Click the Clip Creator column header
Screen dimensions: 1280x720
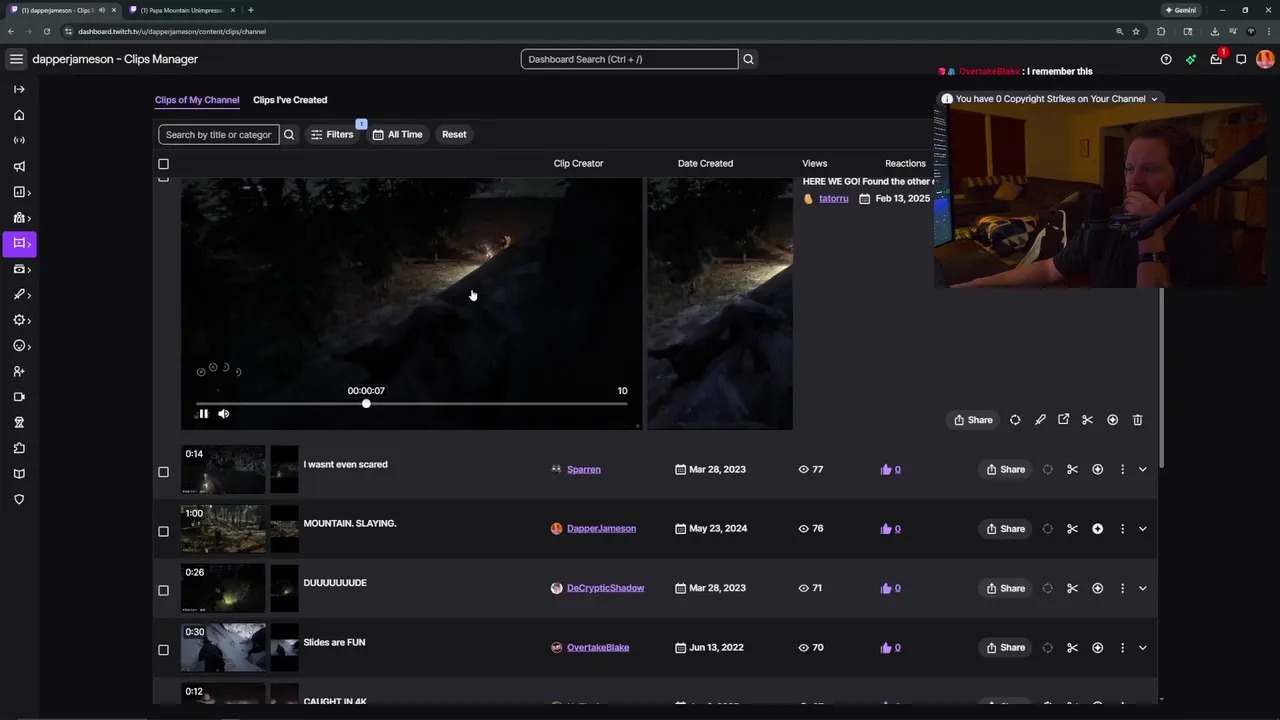point(578,163)
